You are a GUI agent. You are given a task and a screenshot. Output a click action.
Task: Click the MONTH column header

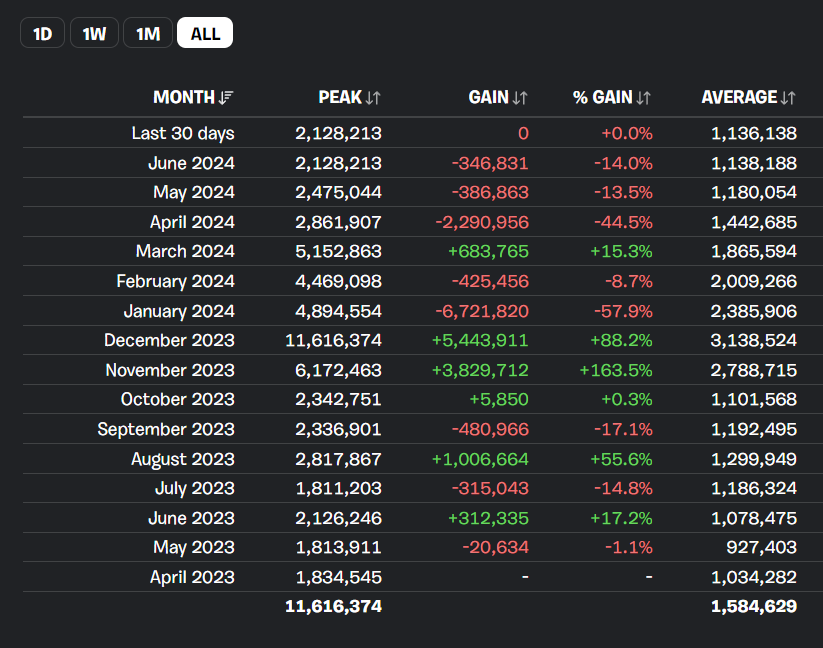point(184,98)
